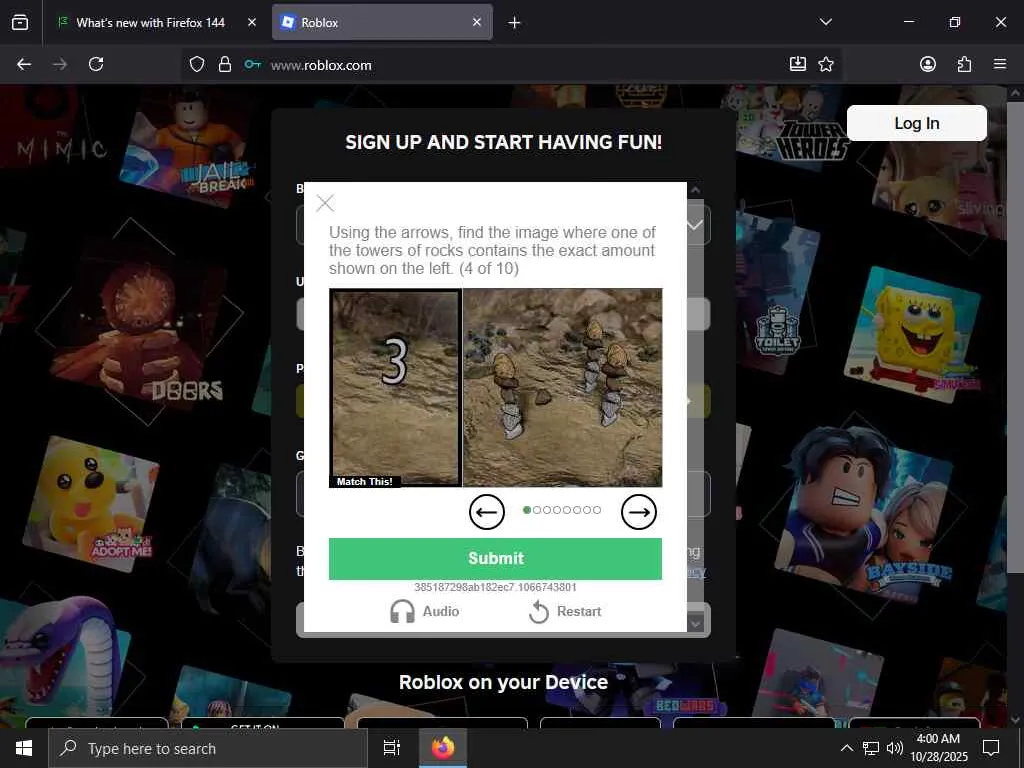The image size is (1024, 768).
Task: Click the Audio headphones icon
Action: tap(402, 612)
